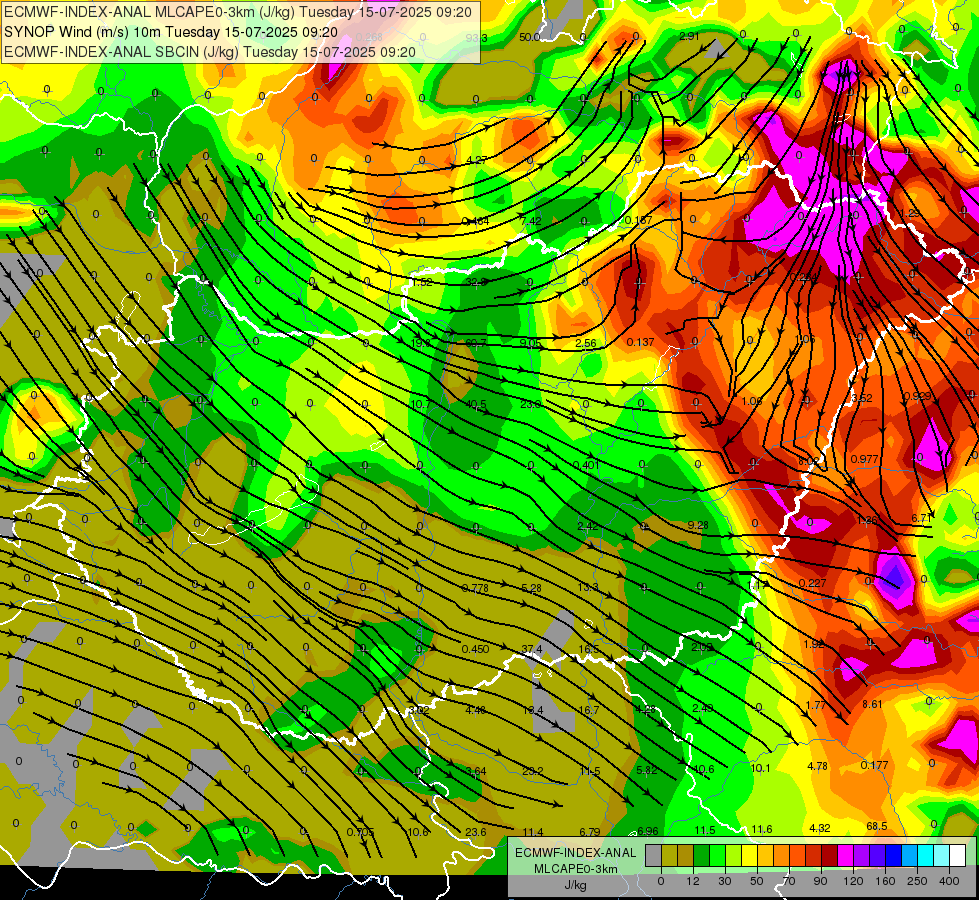The height and width of the screenshot is (900, 979).
Task: Click the map value 6.96
Action: coord(647,831)
